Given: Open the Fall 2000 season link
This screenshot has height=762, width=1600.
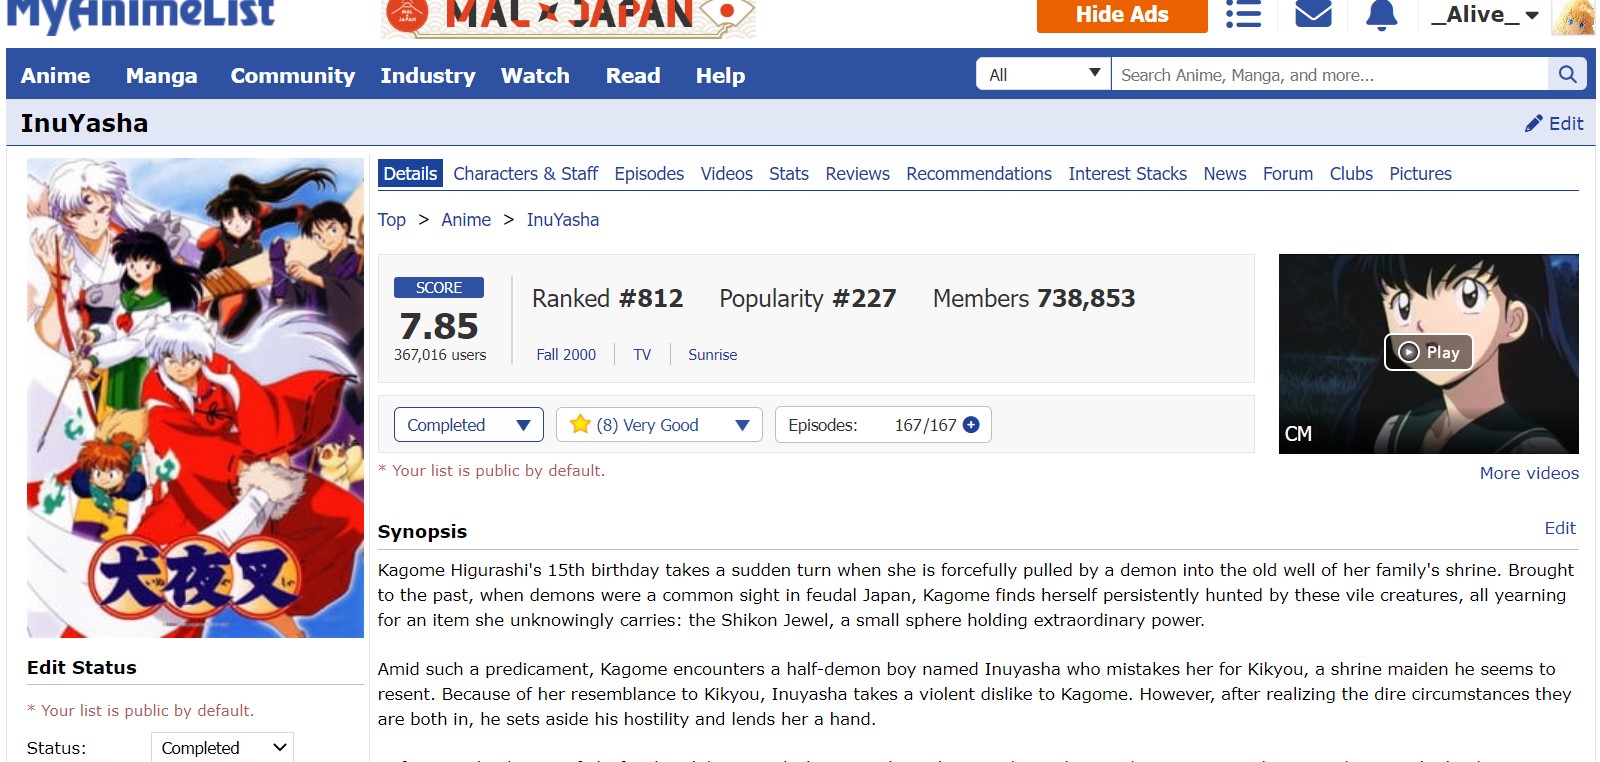Looking at the screenshot, I should 566,355.
